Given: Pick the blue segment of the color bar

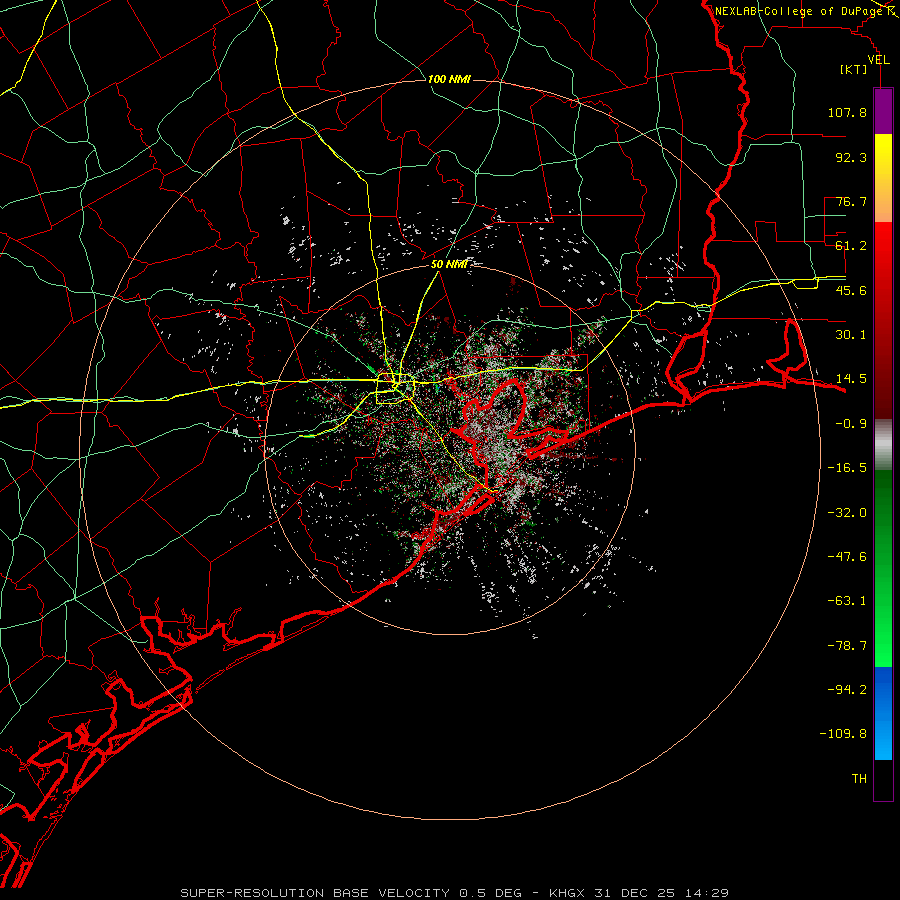Looking at the screenshot, I should coord(883,713).
